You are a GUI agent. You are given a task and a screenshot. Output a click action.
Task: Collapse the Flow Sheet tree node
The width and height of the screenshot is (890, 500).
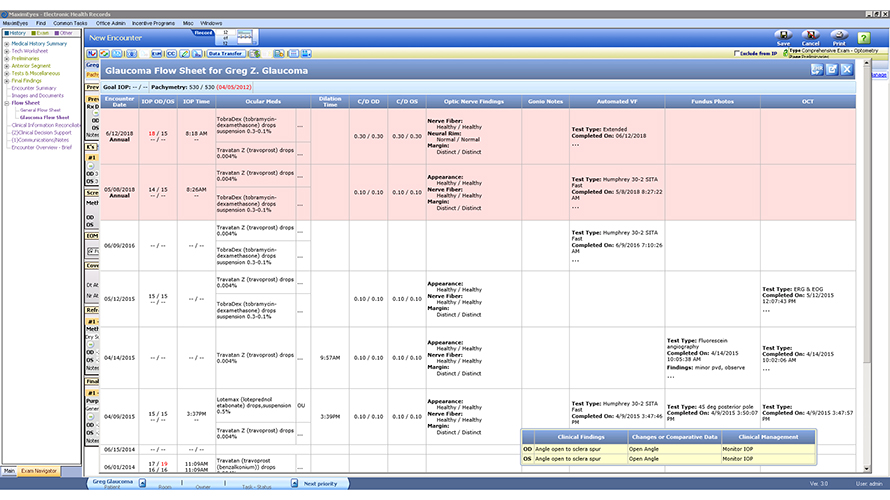click(7, 103)
